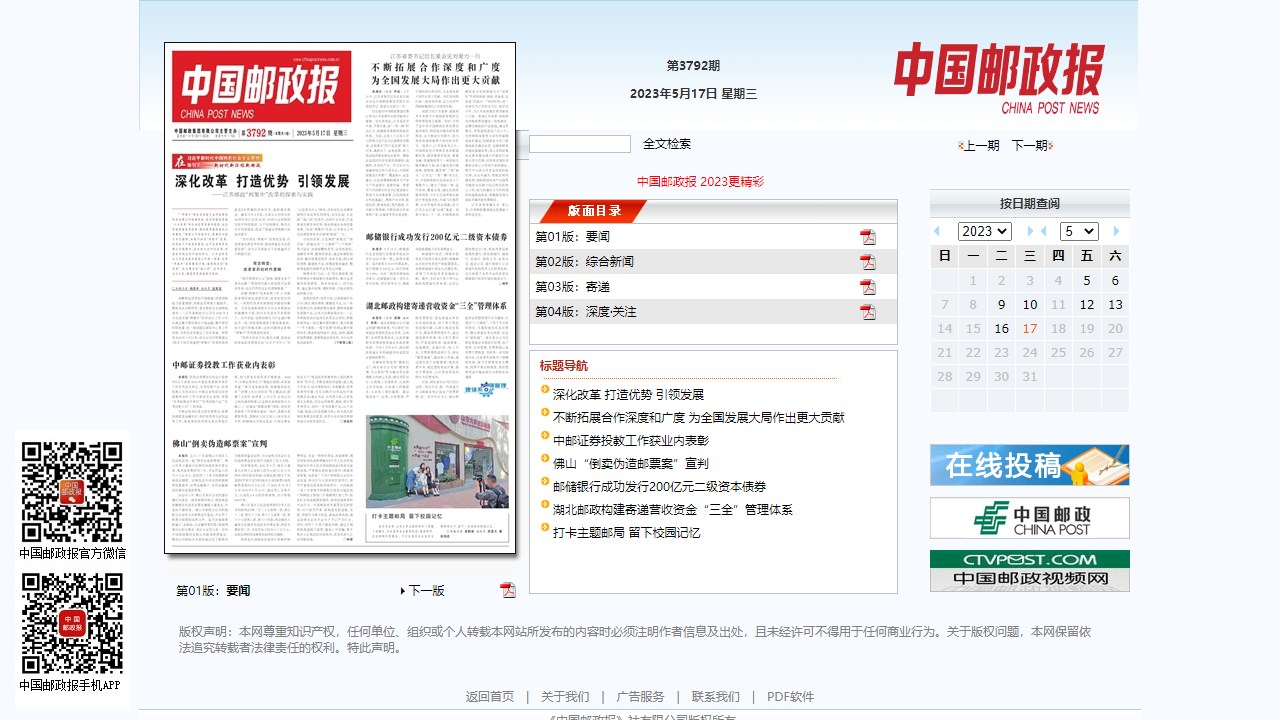1280x720 pixels.
Task: Open article 不断拓展合作深度和广度
Action: point(698,417)
